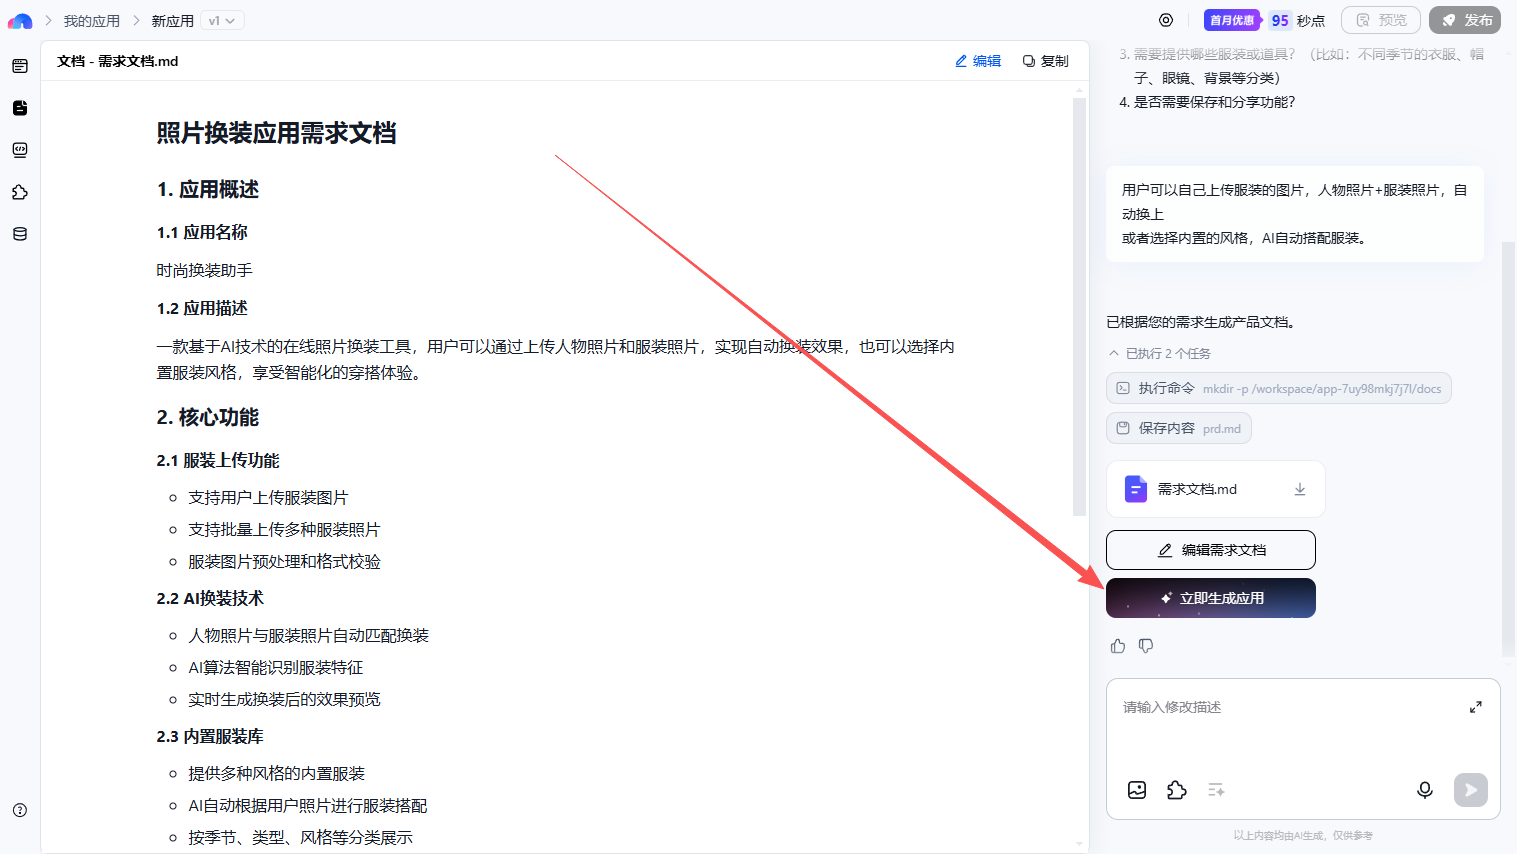
Task: Like the response with thumbs up
Action: (x=1118, y=646)
